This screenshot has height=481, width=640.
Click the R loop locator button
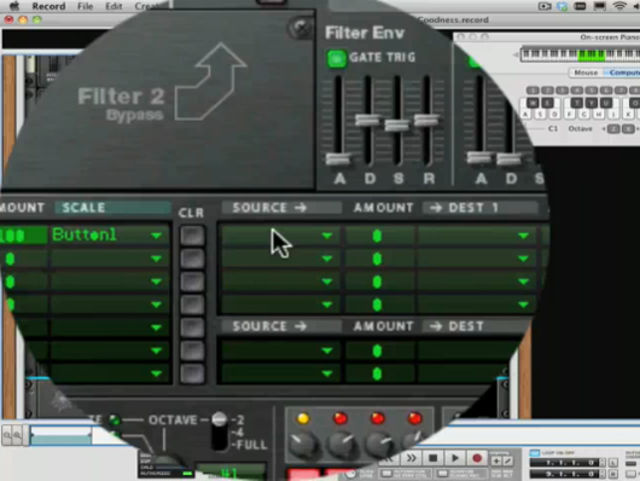pyautogui.click(x=613, y=474)
